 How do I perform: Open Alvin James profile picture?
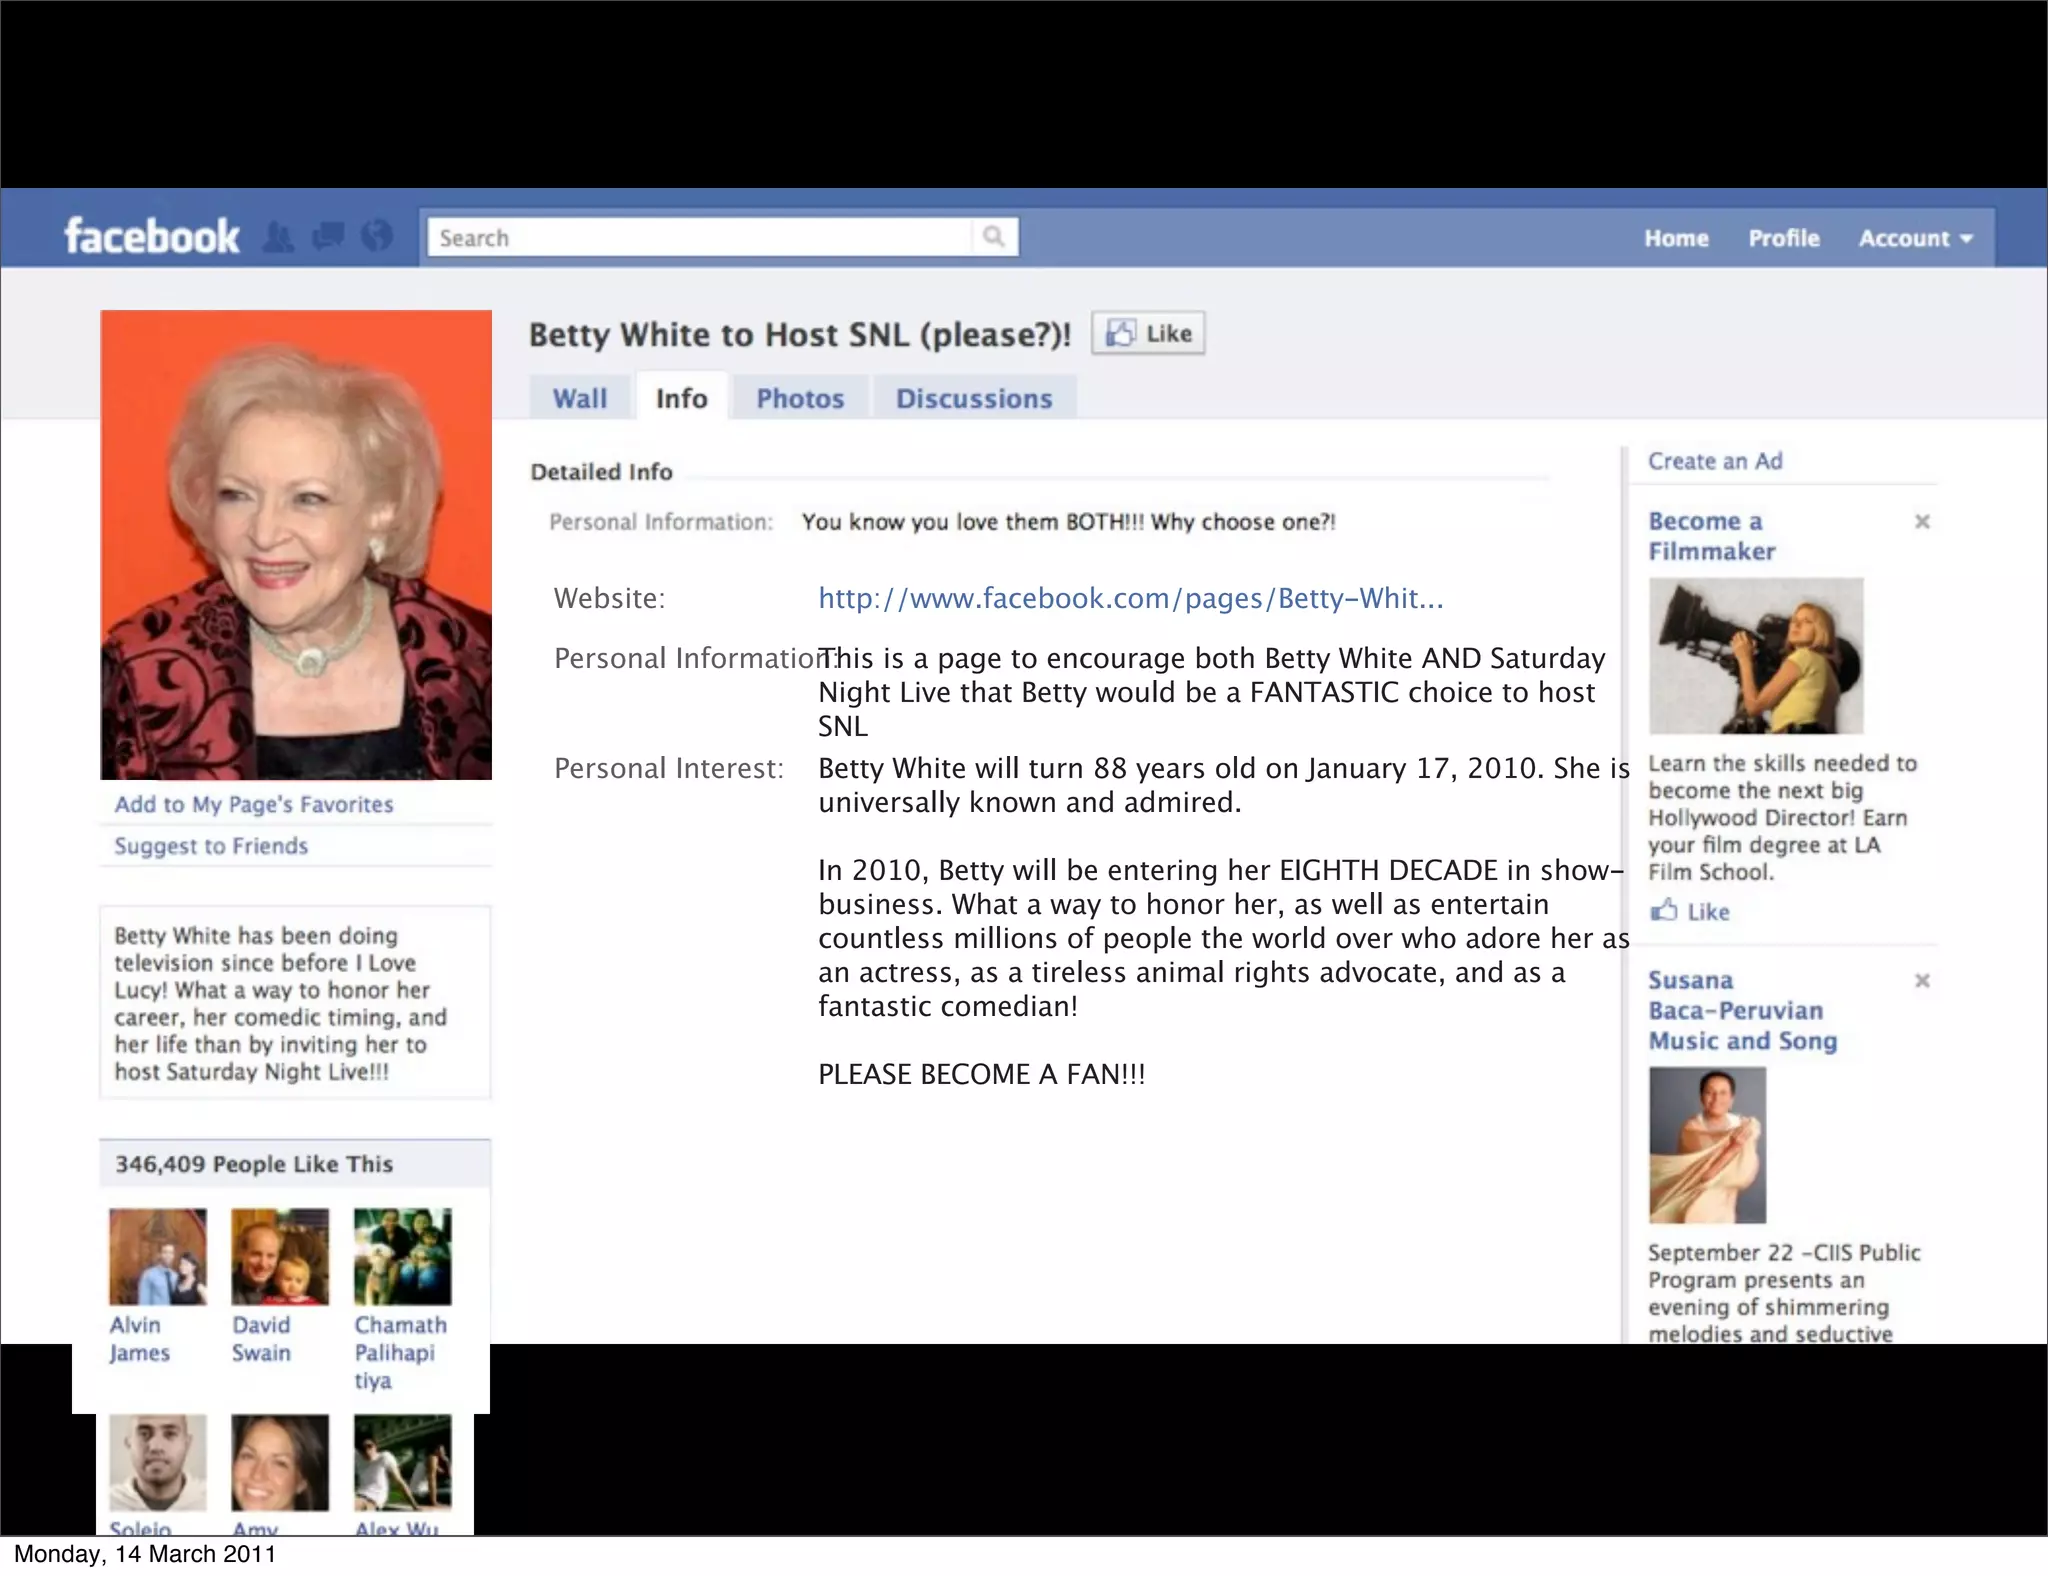coord(158,1256)
